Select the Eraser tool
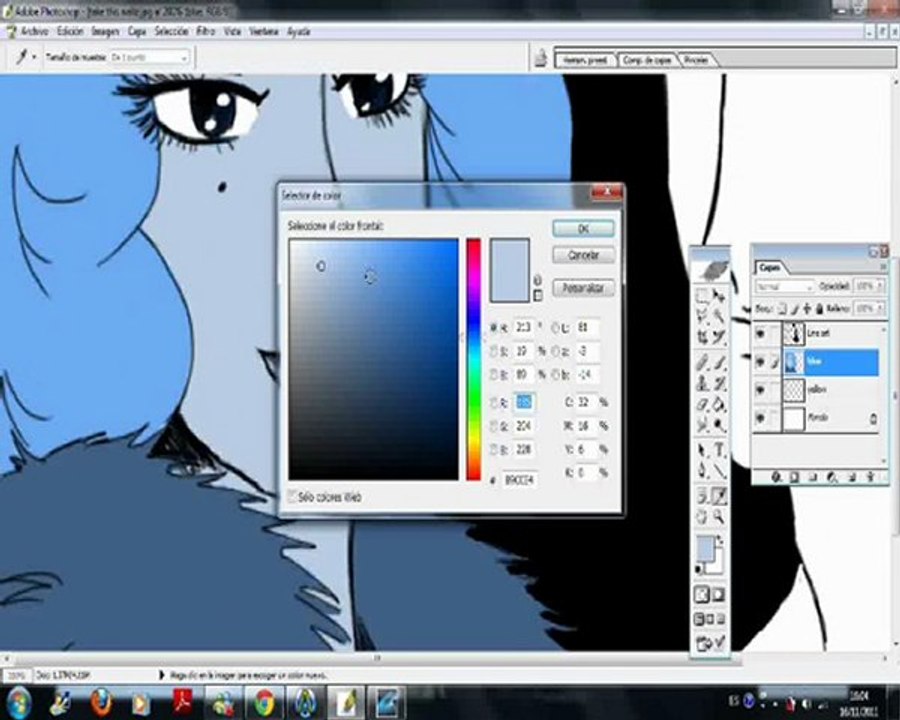The width and height of the screenshot is (900, 720). (702, 405)
